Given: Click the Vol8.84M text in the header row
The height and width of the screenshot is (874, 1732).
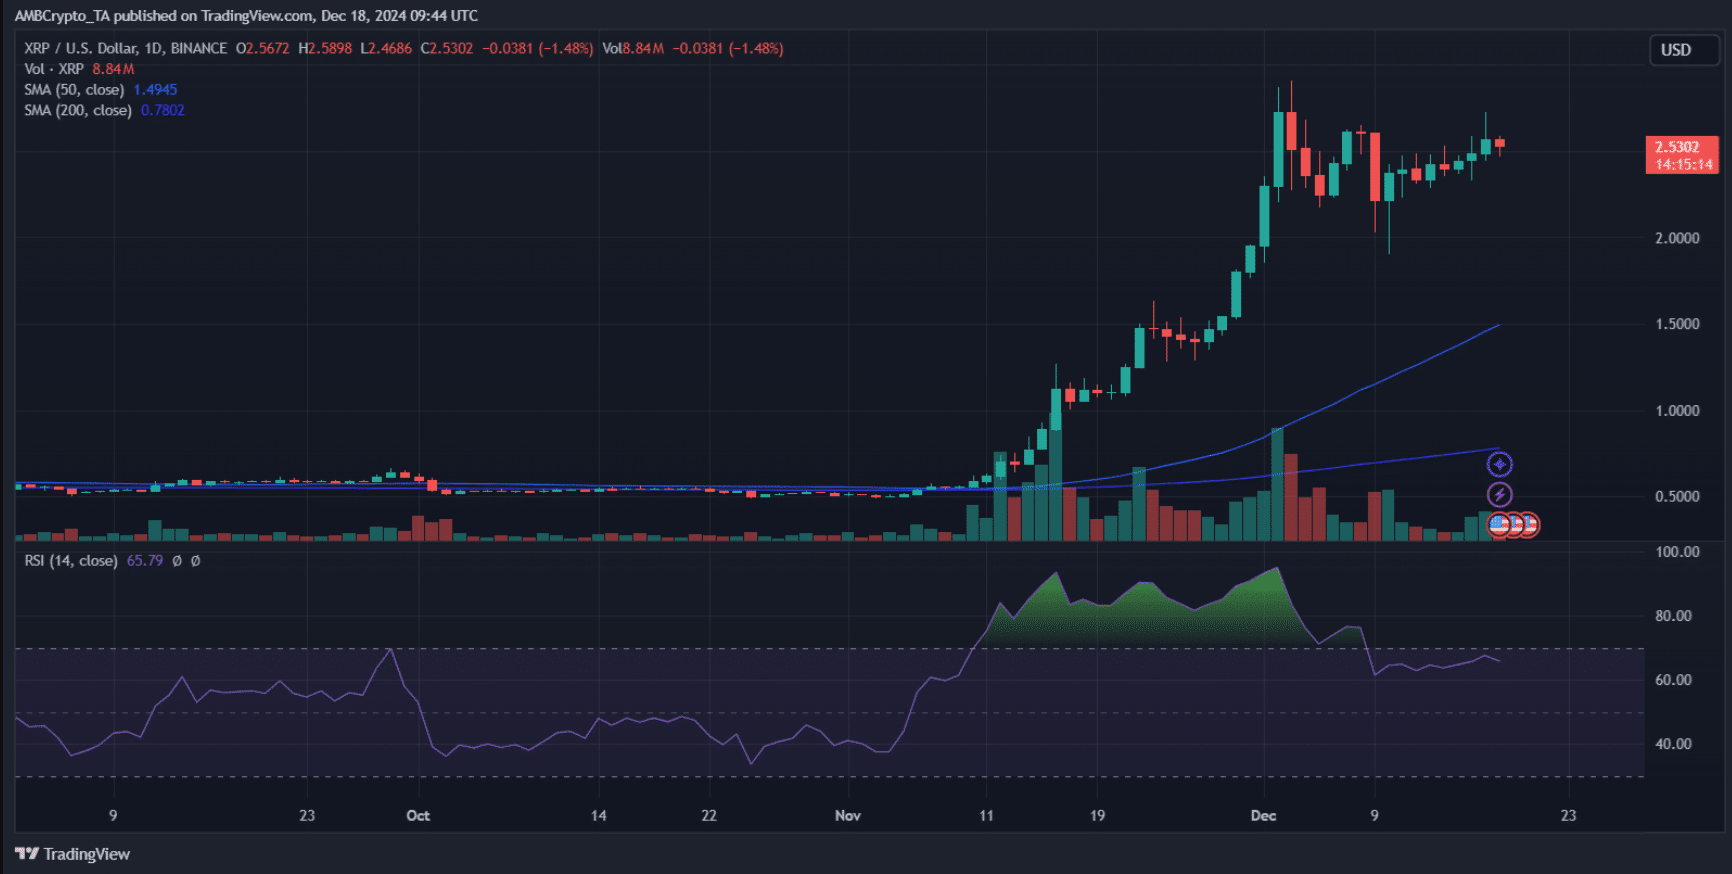Looking at the screenshot, I should [633, 48].
